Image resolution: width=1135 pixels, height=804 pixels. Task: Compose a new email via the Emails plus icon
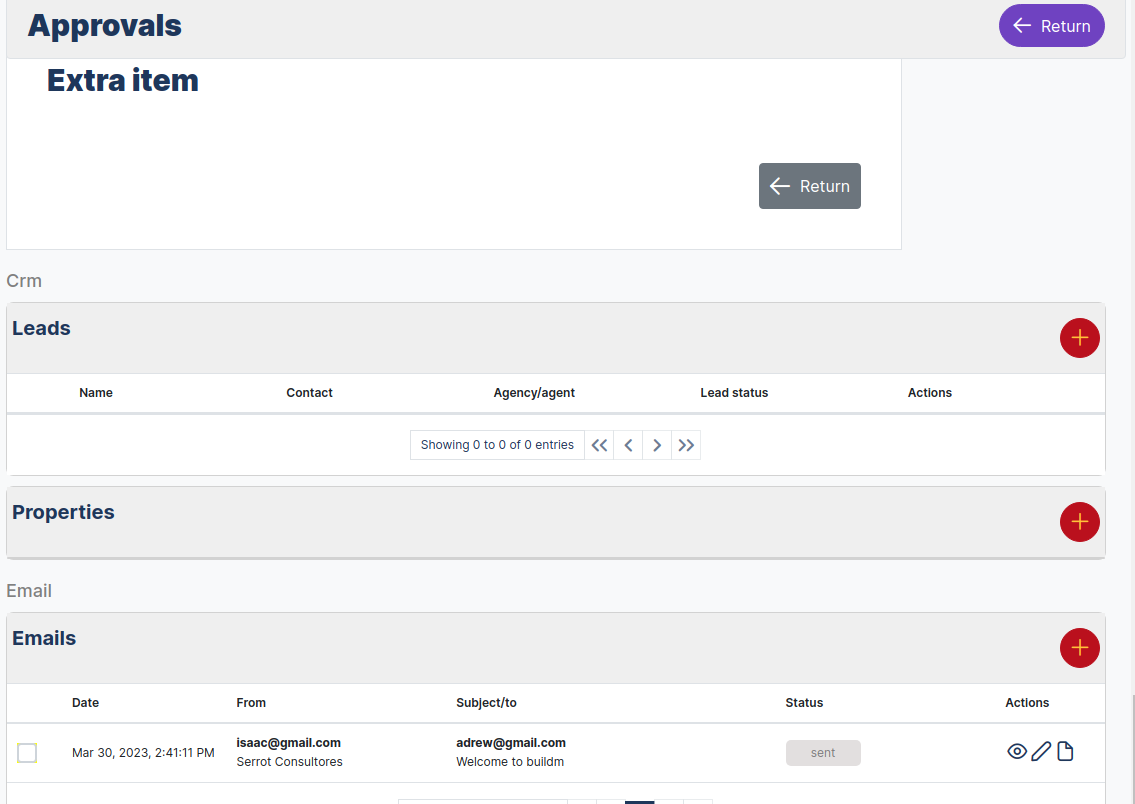1079,648
